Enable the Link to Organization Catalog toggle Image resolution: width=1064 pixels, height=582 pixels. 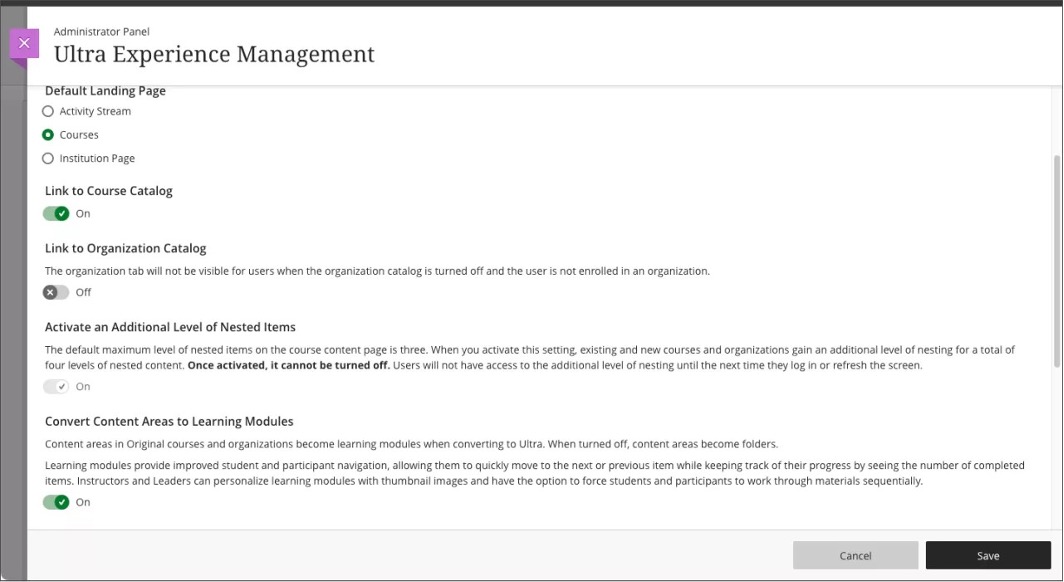pos(56,292)
